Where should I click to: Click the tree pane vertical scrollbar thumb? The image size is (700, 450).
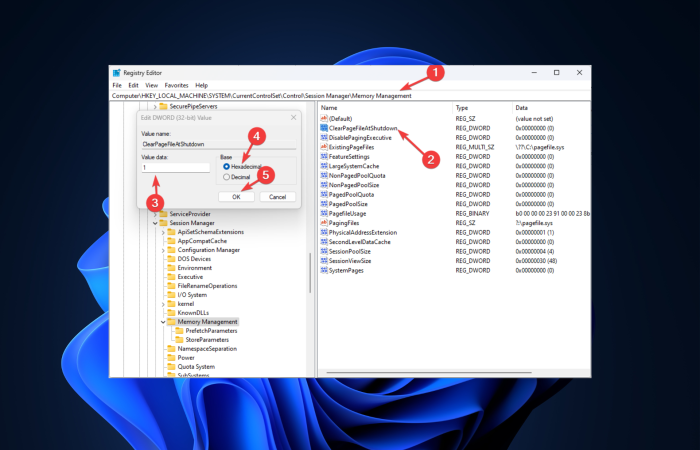click(310, 273)
